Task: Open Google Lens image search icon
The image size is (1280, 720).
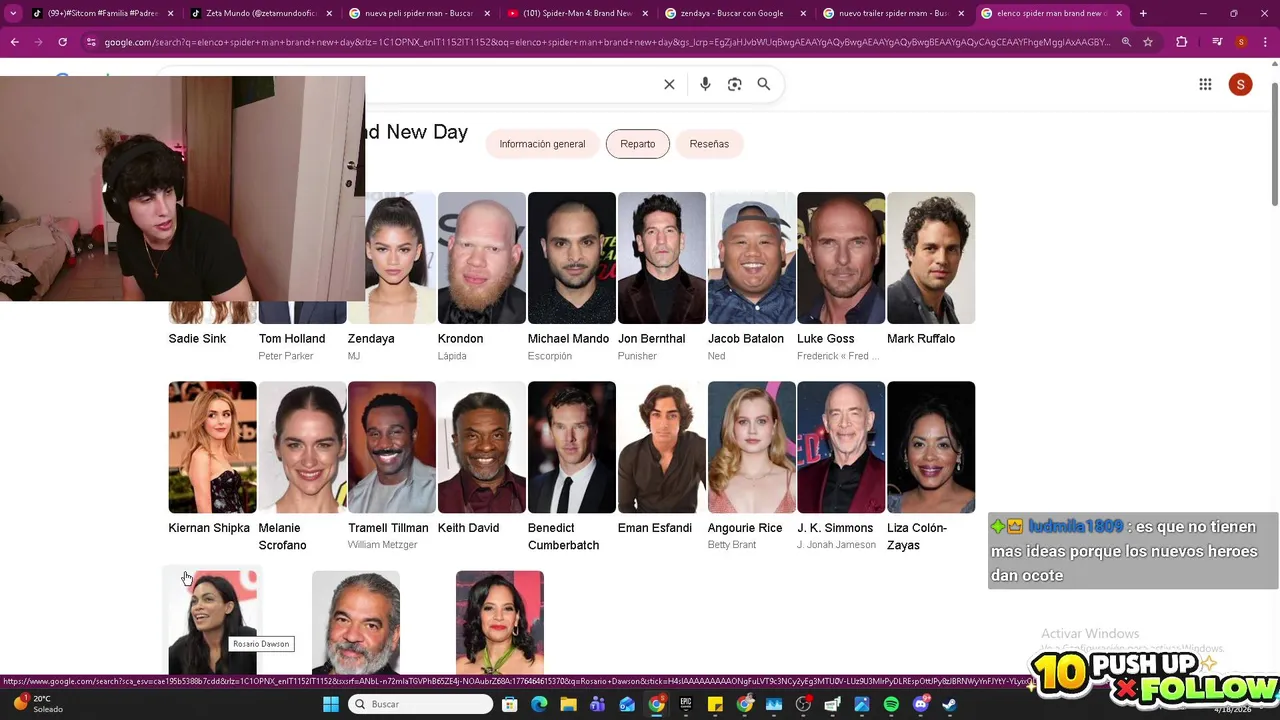Action: tap(734, 84)
